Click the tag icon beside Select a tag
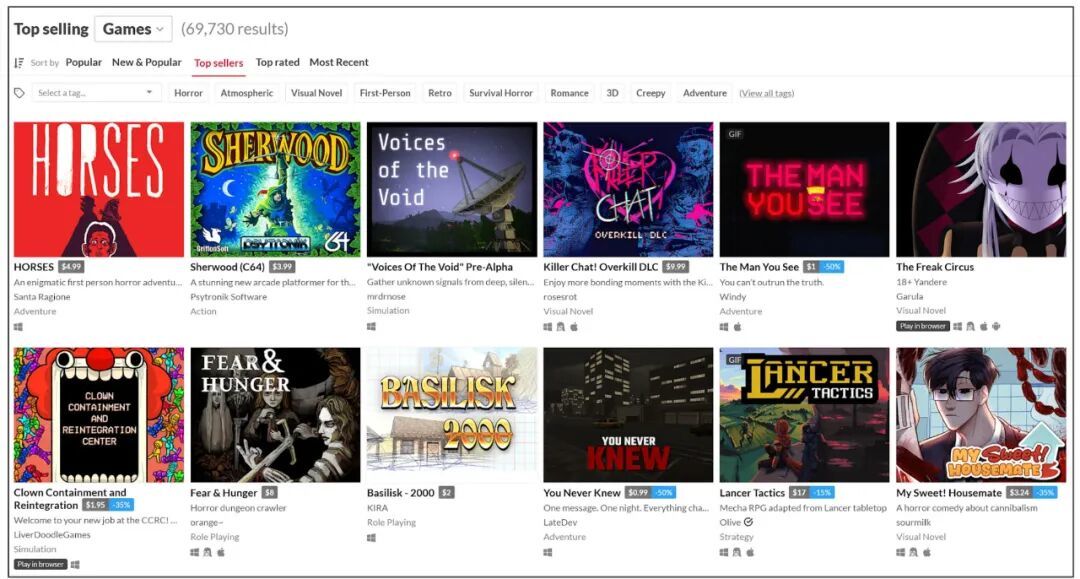Image resolution: width=1080 pixels, height=579 pixels. click(19, 93)
